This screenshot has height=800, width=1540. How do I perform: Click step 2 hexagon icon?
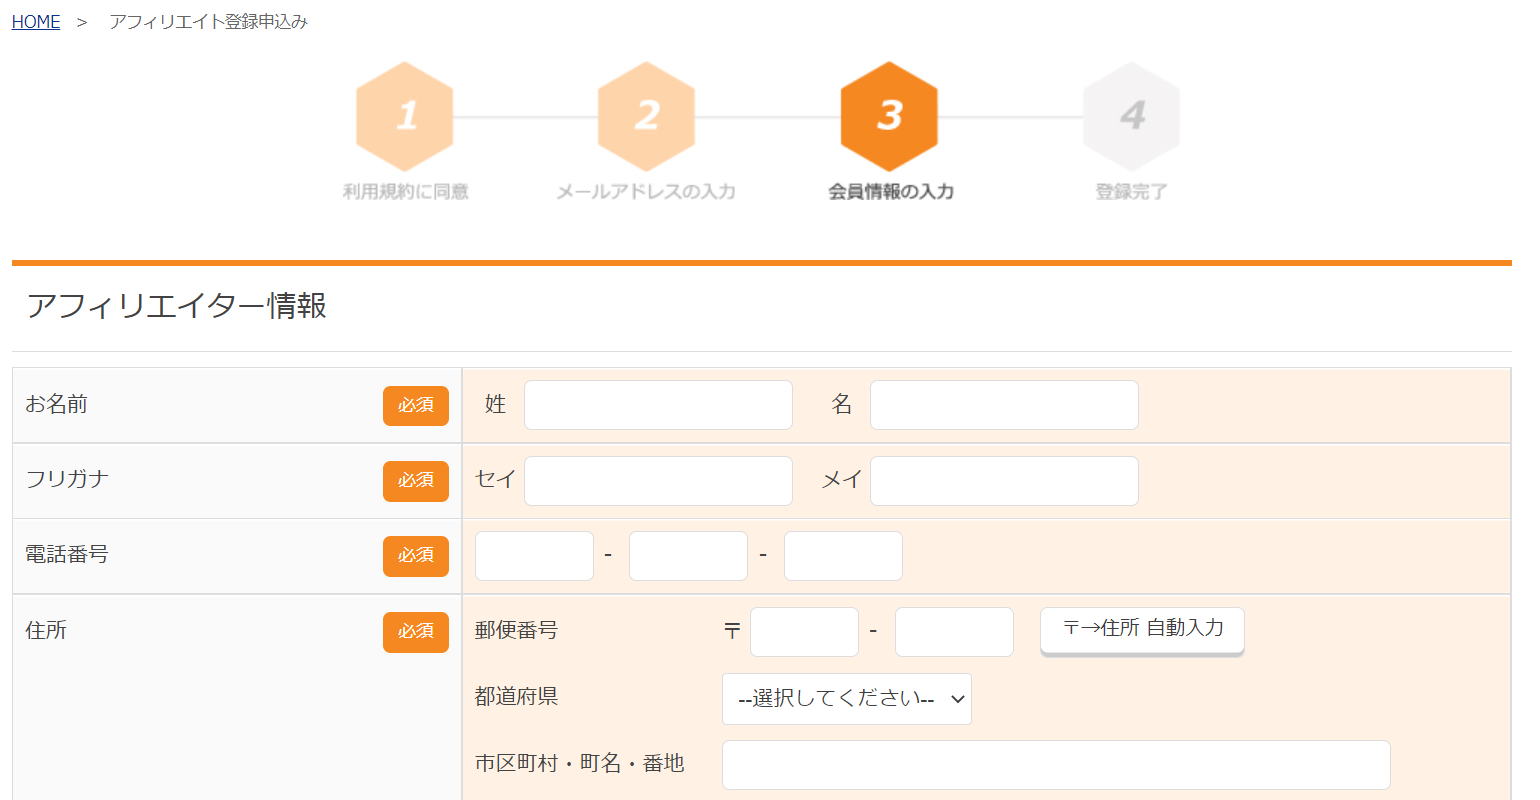tap(647, 116)
